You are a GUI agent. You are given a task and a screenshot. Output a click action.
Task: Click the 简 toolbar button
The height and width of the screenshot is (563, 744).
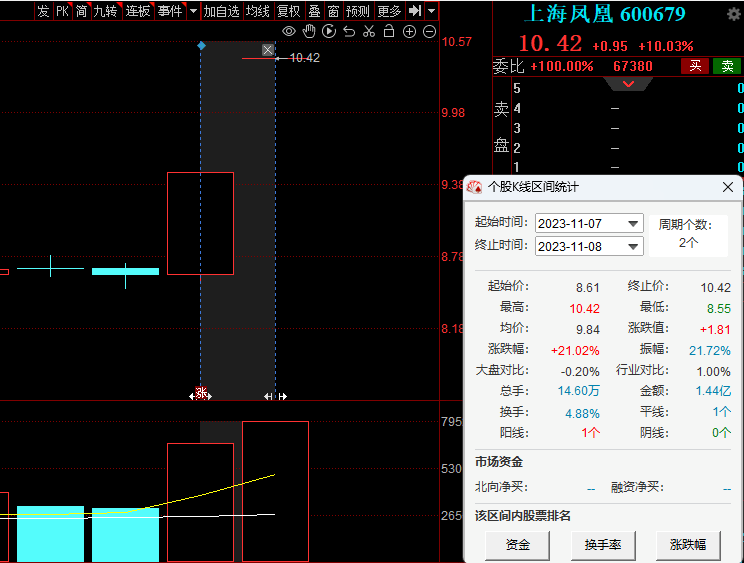(82, 11)
